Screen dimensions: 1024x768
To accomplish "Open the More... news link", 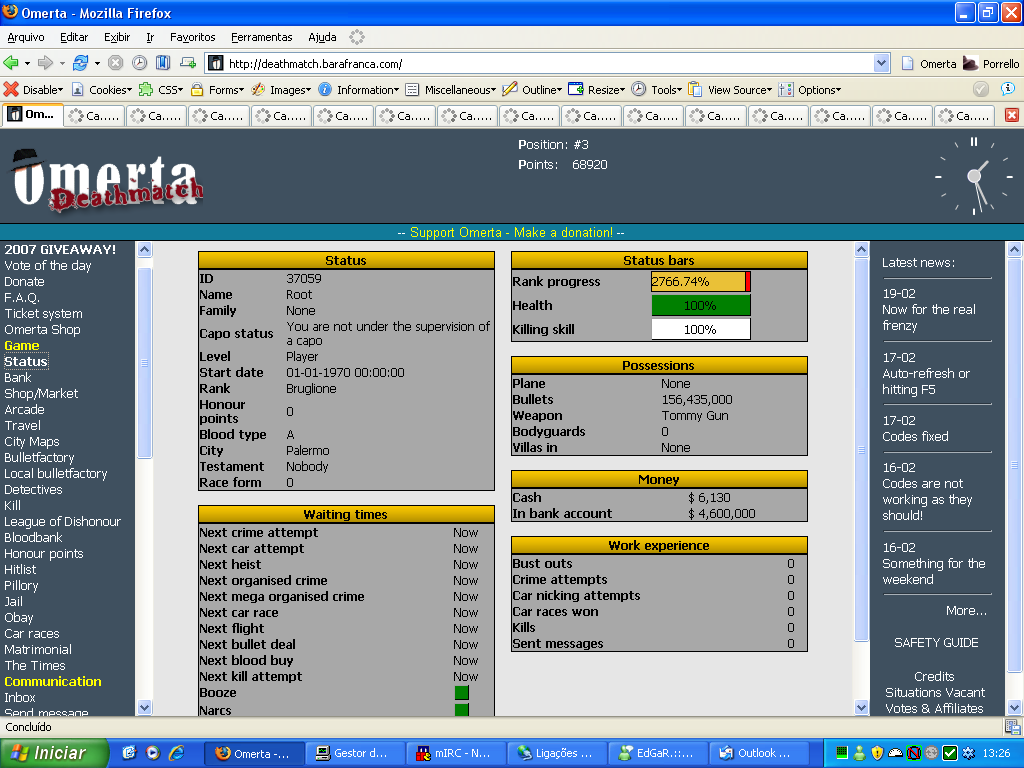I will (x=967, y=611).
